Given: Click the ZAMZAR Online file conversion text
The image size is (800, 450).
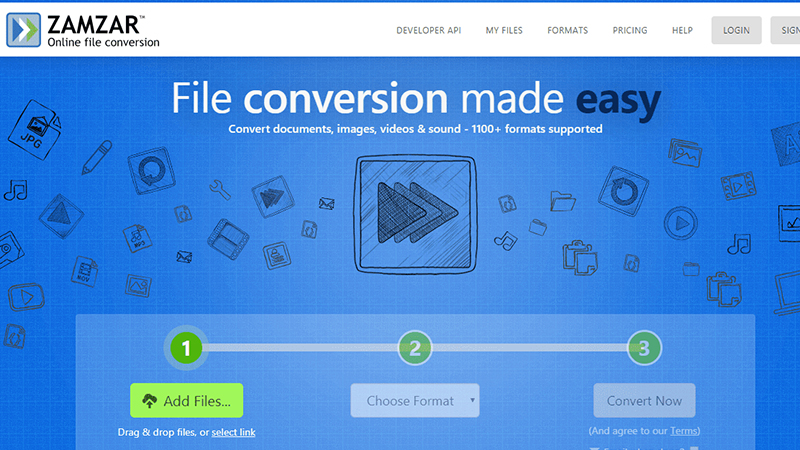Looking at the screenshot, I should (x=104, y=31).
